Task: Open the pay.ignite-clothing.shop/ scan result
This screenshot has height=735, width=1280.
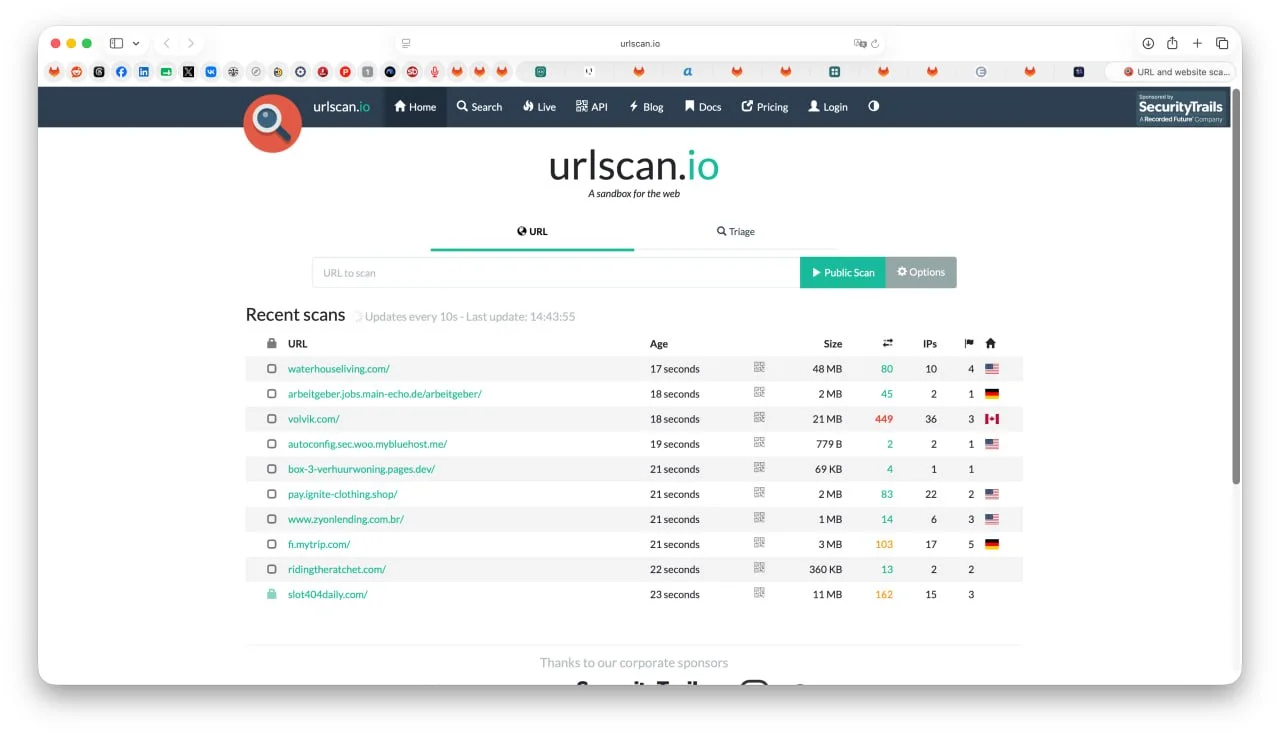Action: 342,494
